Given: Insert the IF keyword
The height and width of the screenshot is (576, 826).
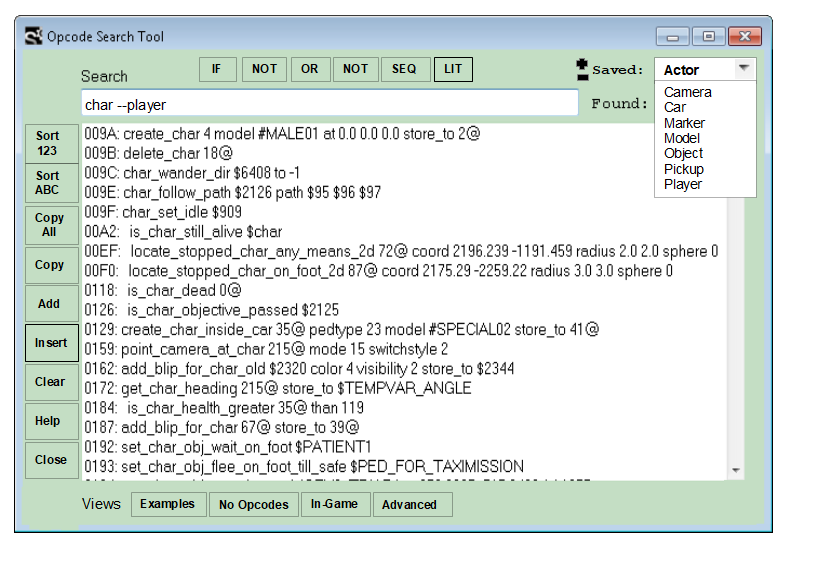Looking at the screenshot, I should pyautogui.click(x=219, y=69).
